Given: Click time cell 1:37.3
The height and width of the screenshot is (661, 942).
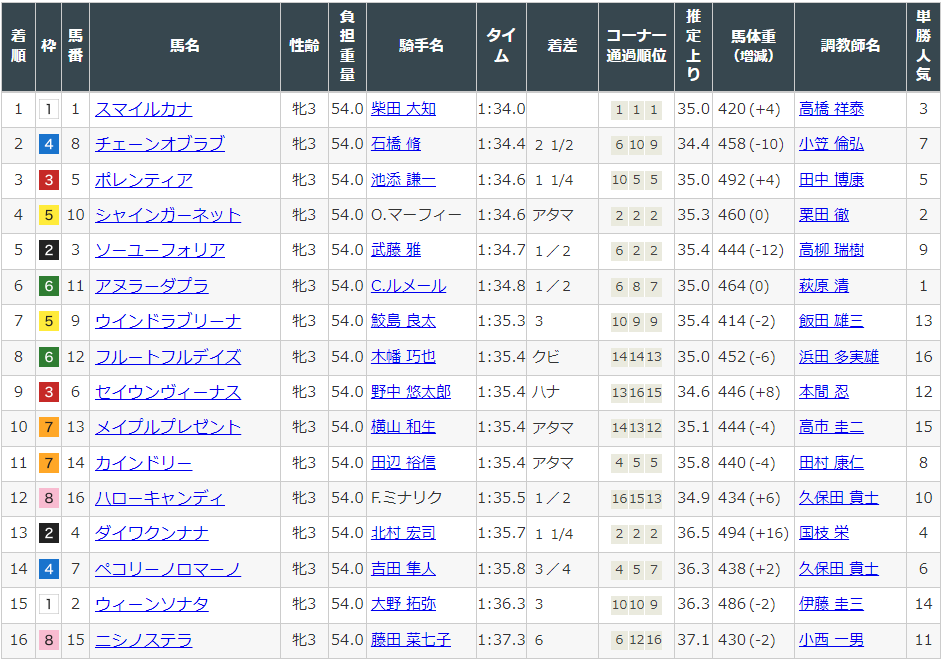Looking at the screenshot, I should [x=501, y=640].
